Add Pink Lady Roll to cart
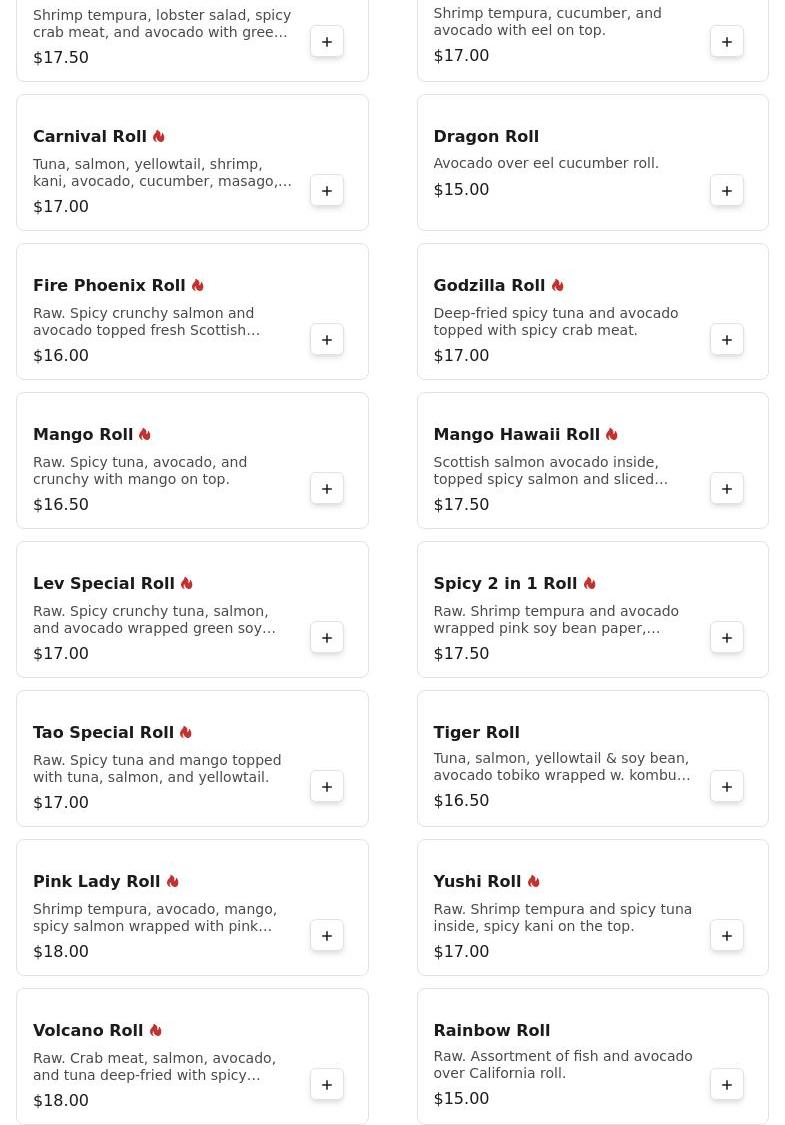Image resolution: width=785 pixels, height=1125 pixels. coord(327,936)
